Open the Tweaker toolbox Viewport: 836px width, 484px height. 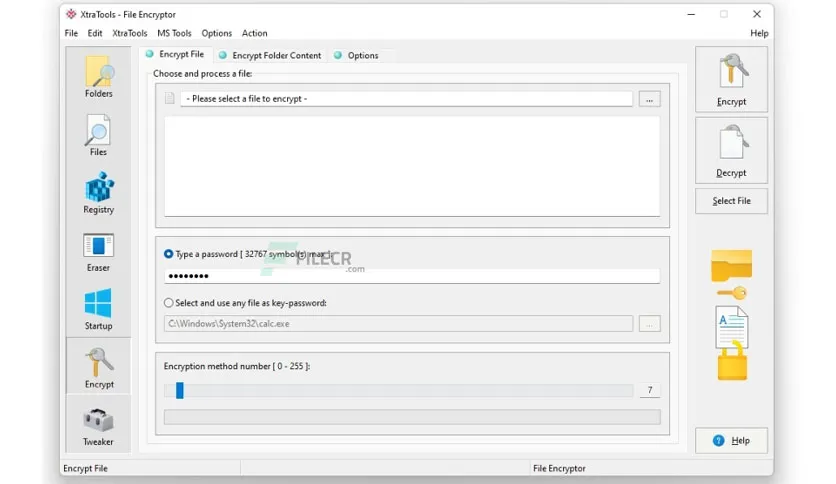[x=99, y=425]
